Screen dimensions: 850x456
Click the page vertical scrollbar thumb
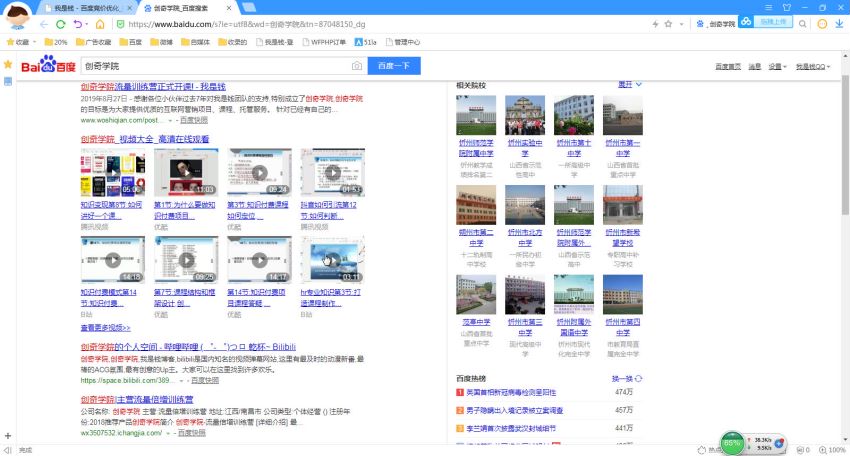[845, 144]
